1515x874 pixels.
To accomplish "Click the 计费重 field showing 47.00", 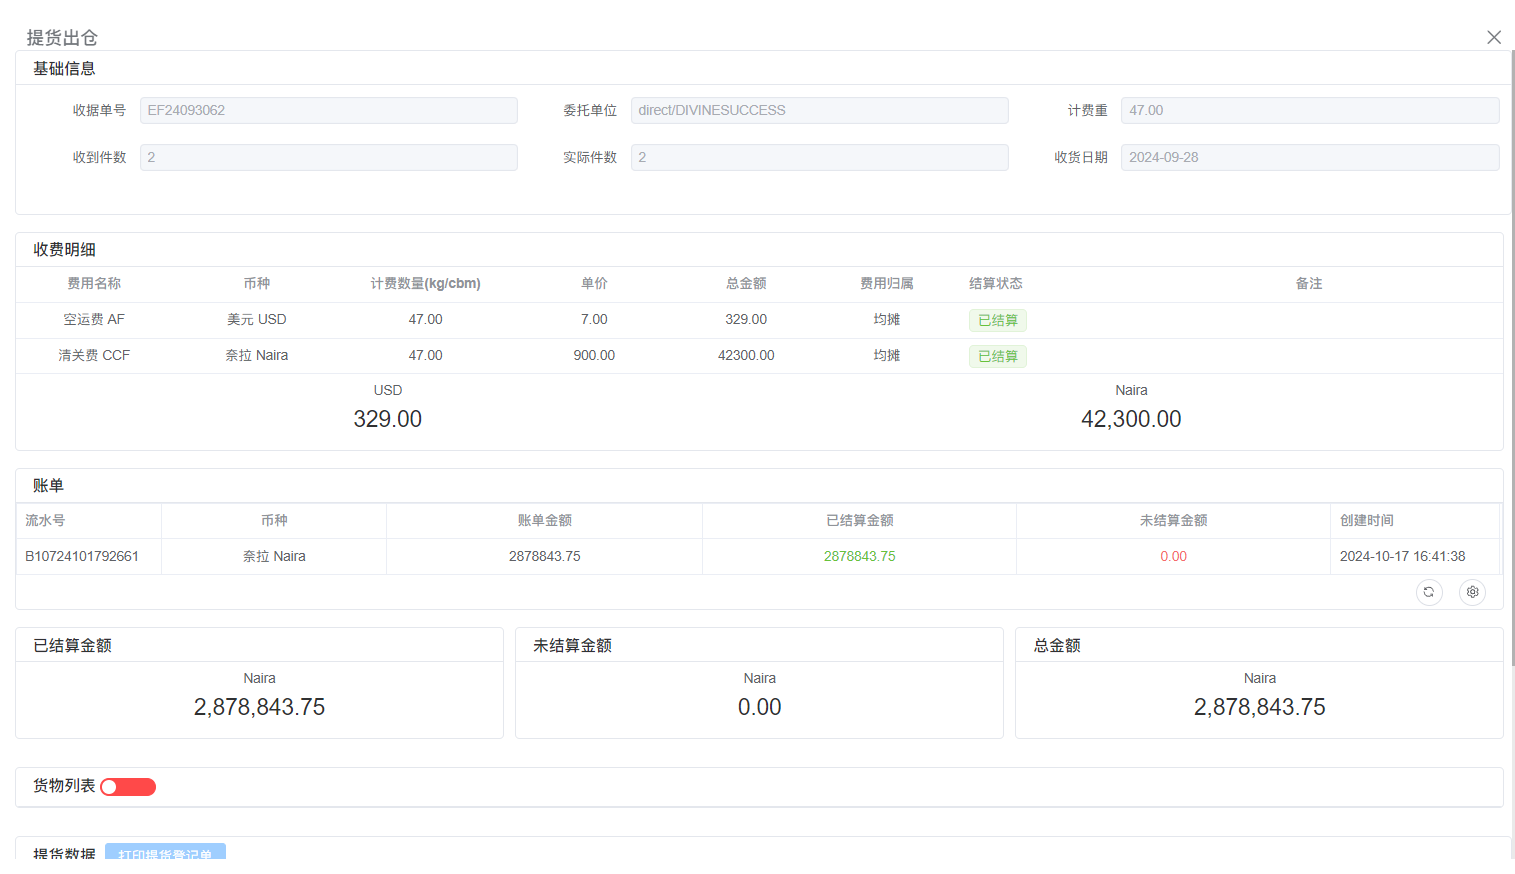I will pos(1310,110).
